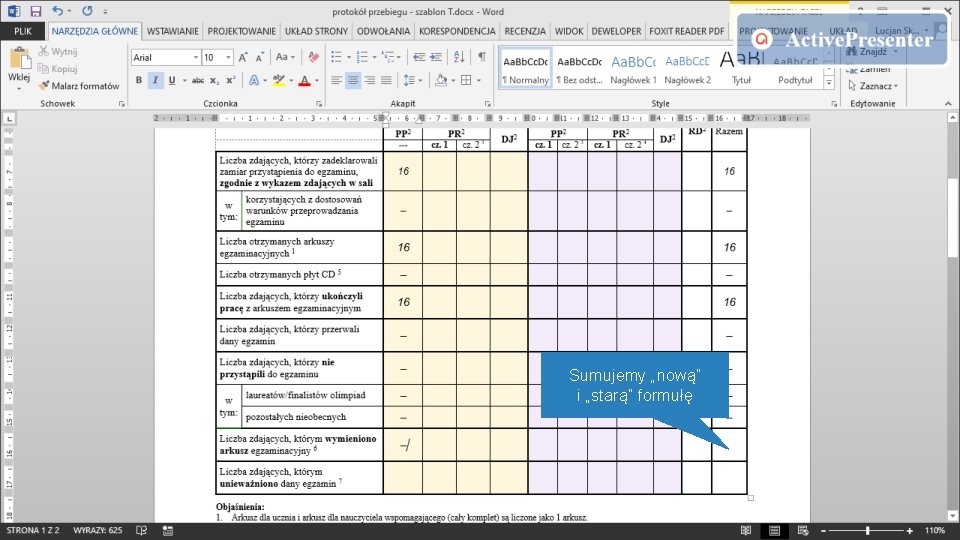Toggle italic formatting
The width and height of the screenshot is (960, 540).
(x=156, y=80)
